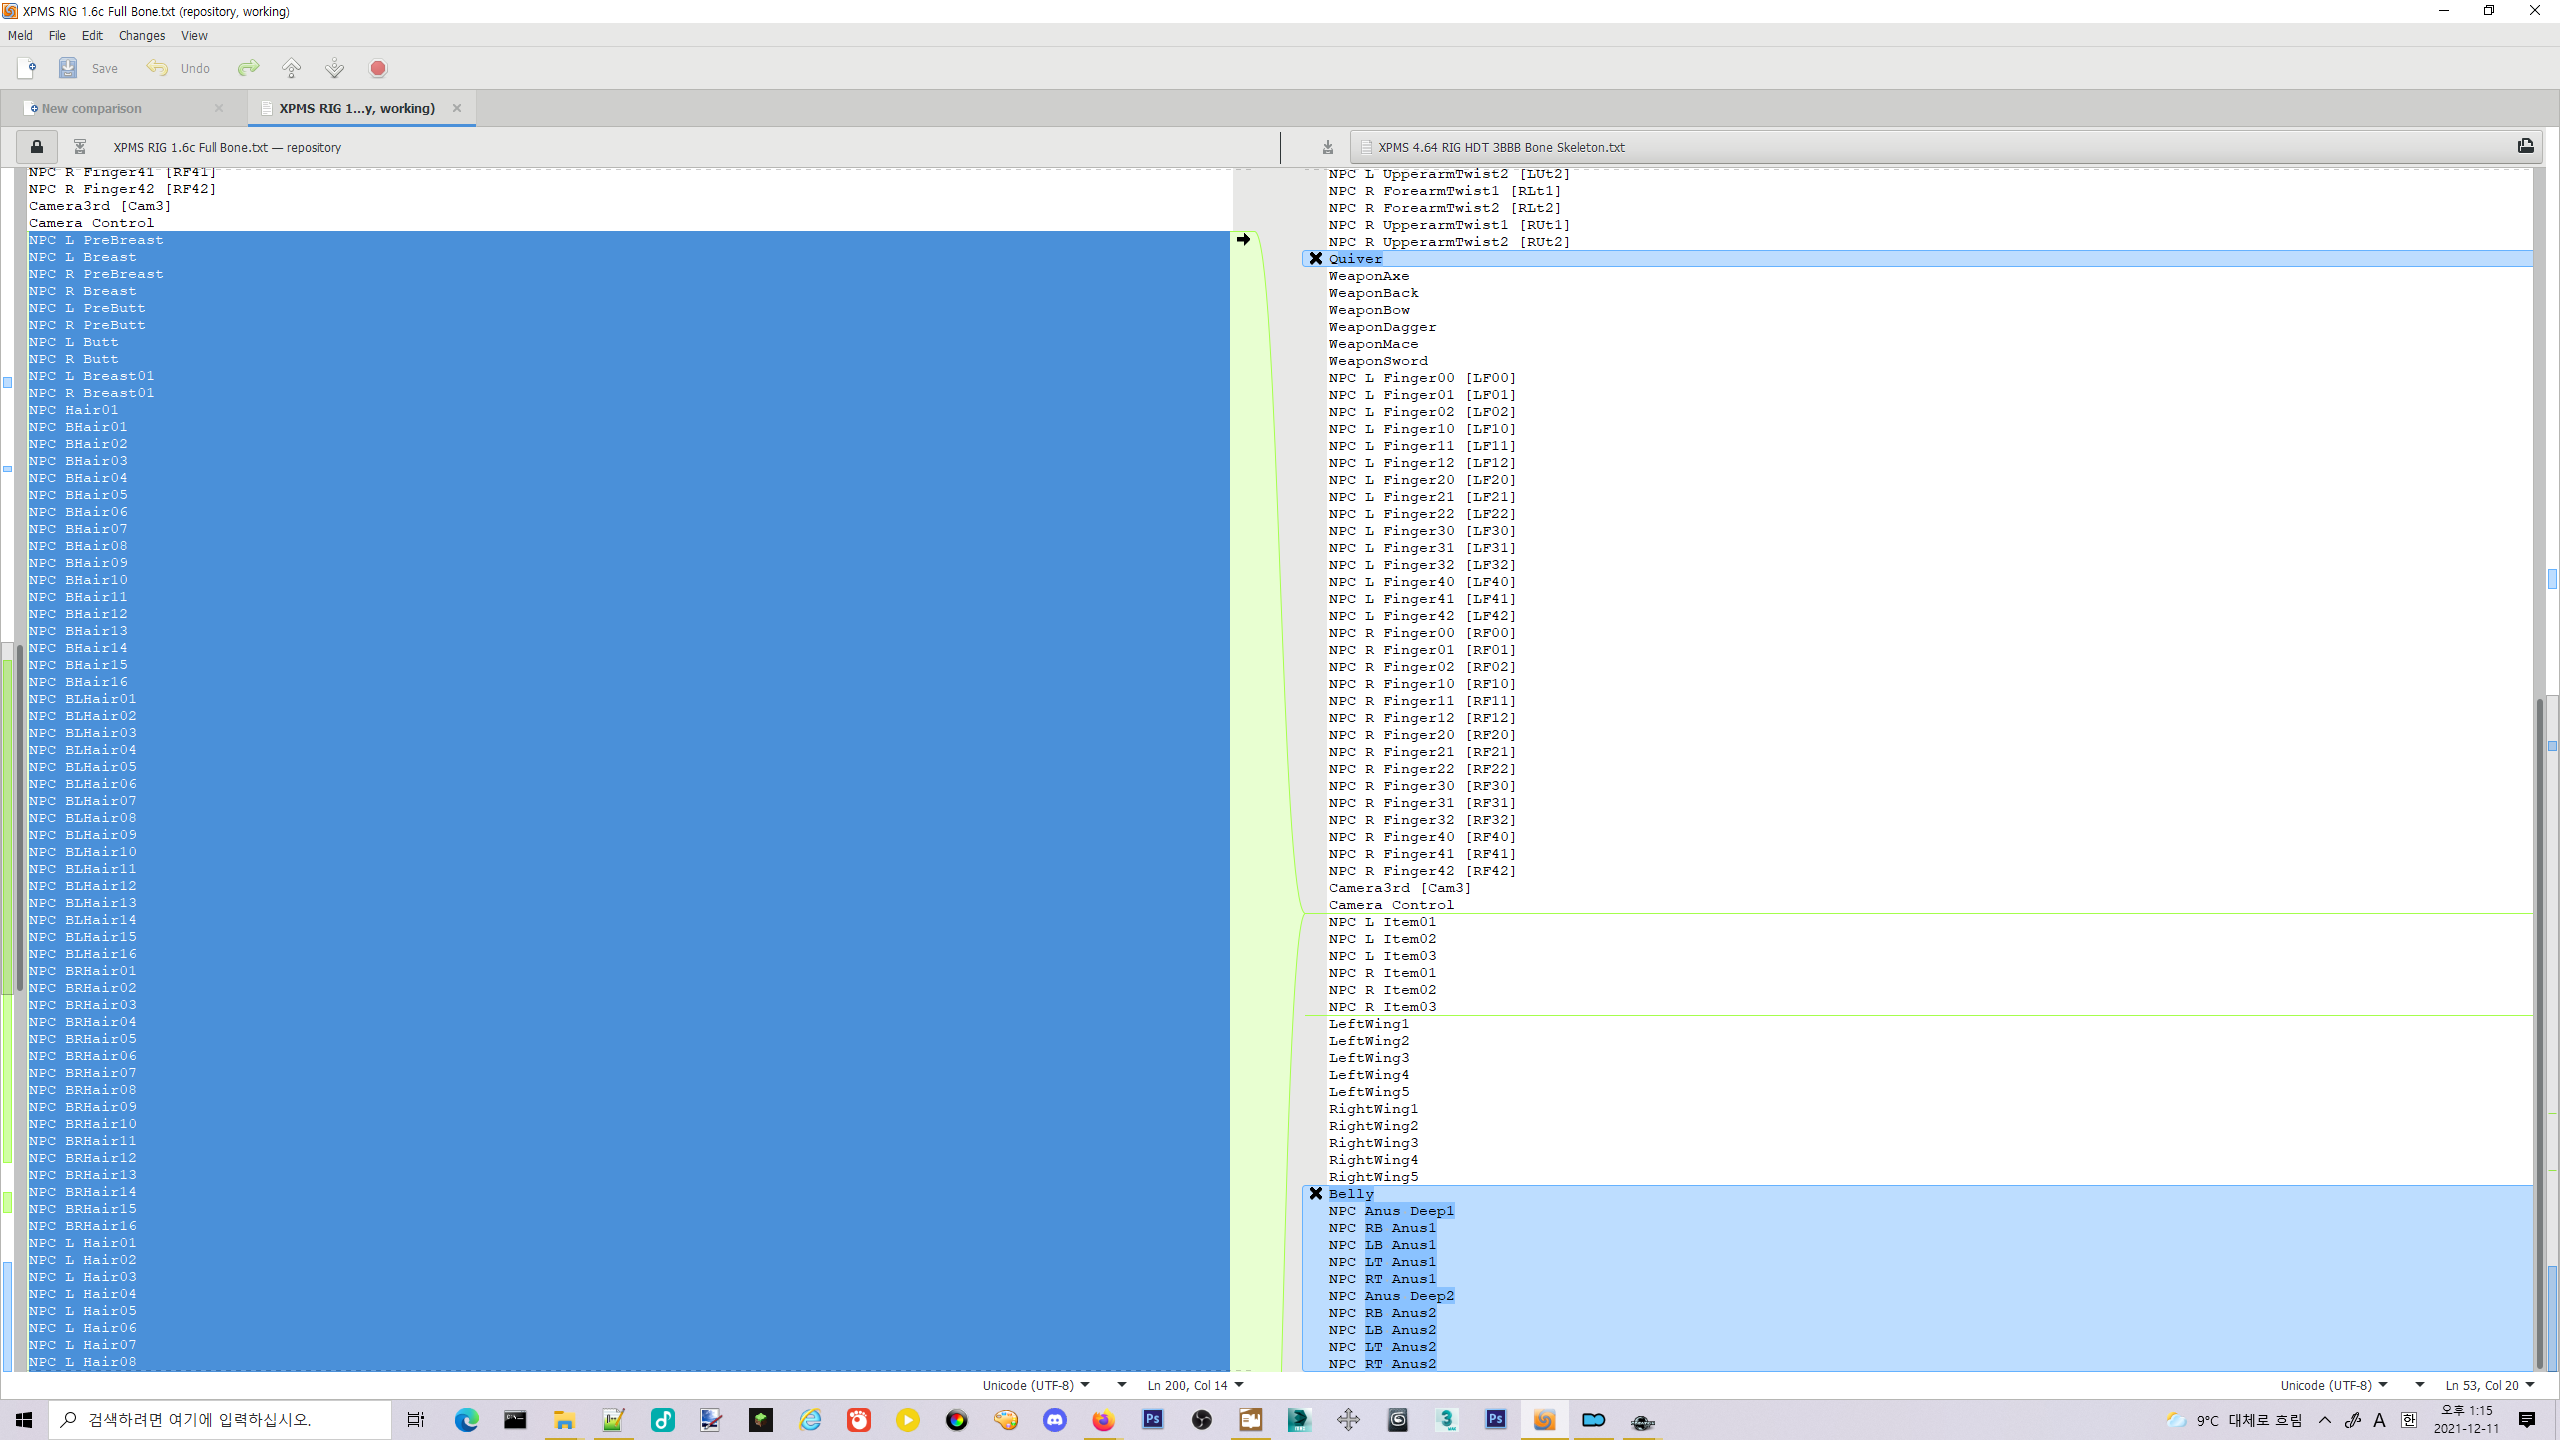Click the Undo text button
This screenshot has height=1440, width=2560.
point(195,69)
